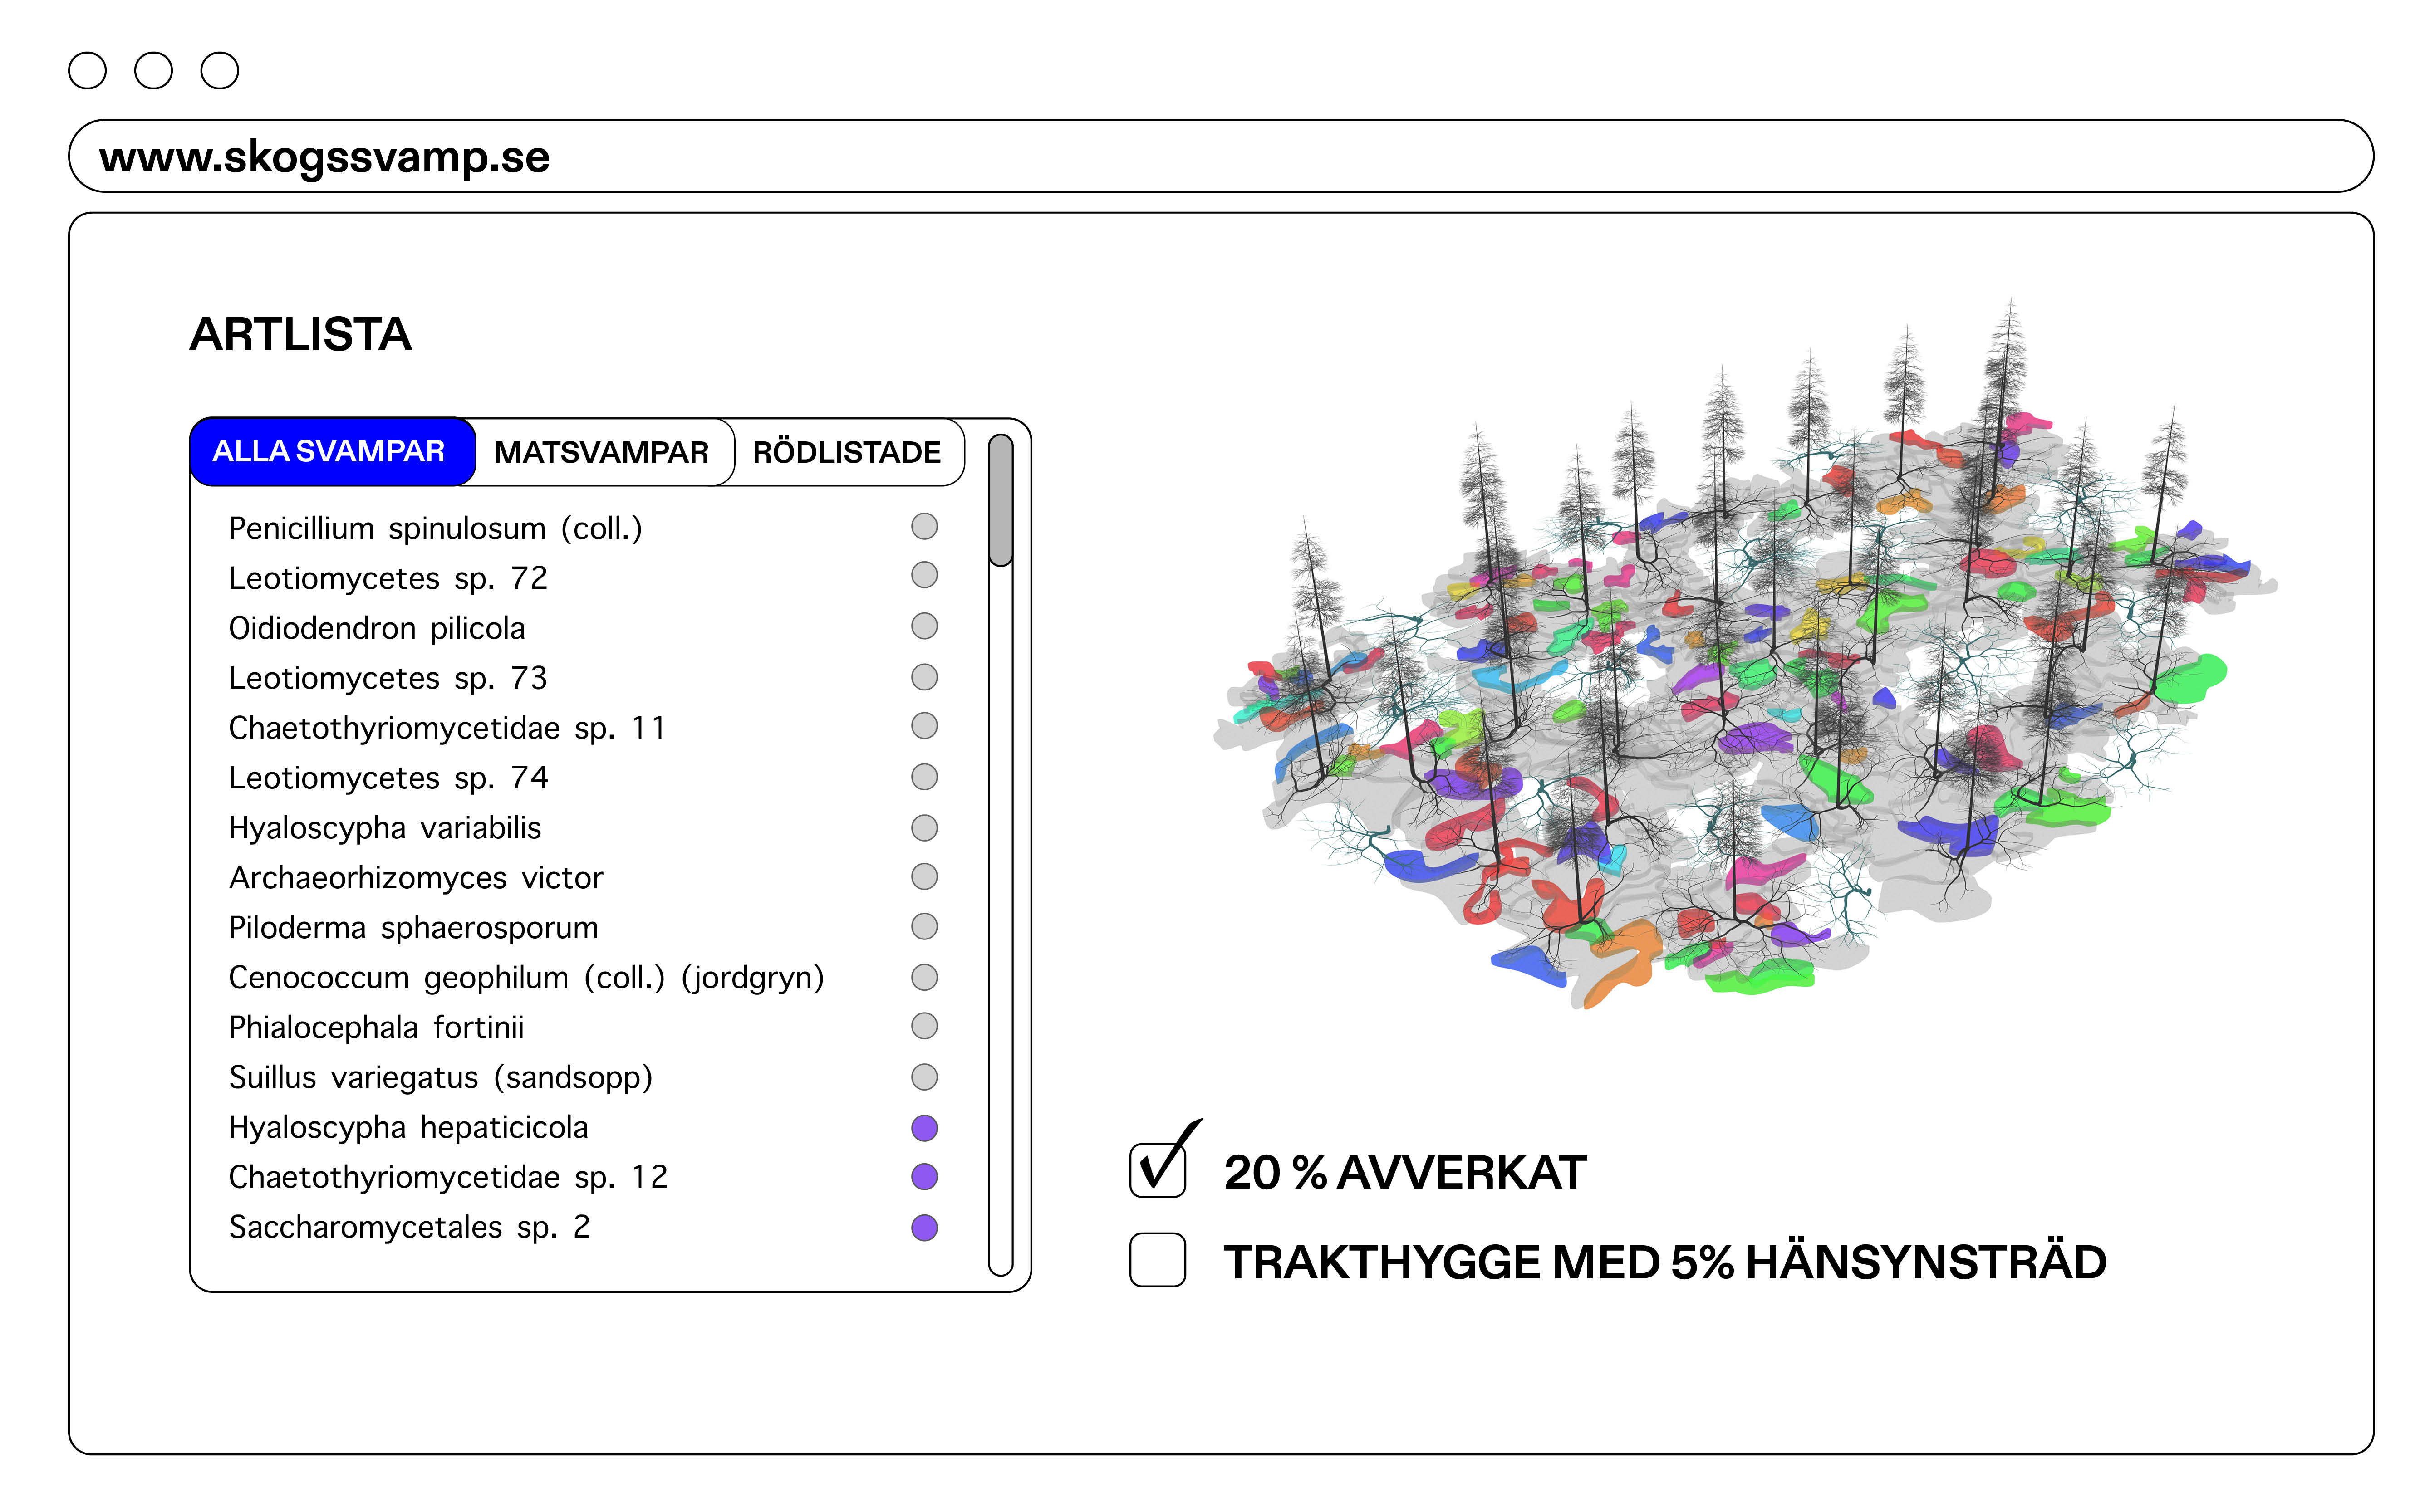This screenshot has width=2420, height=1512.
Task: Click the www.skogssvamp.se address bar
Action: coord(1220,157)
